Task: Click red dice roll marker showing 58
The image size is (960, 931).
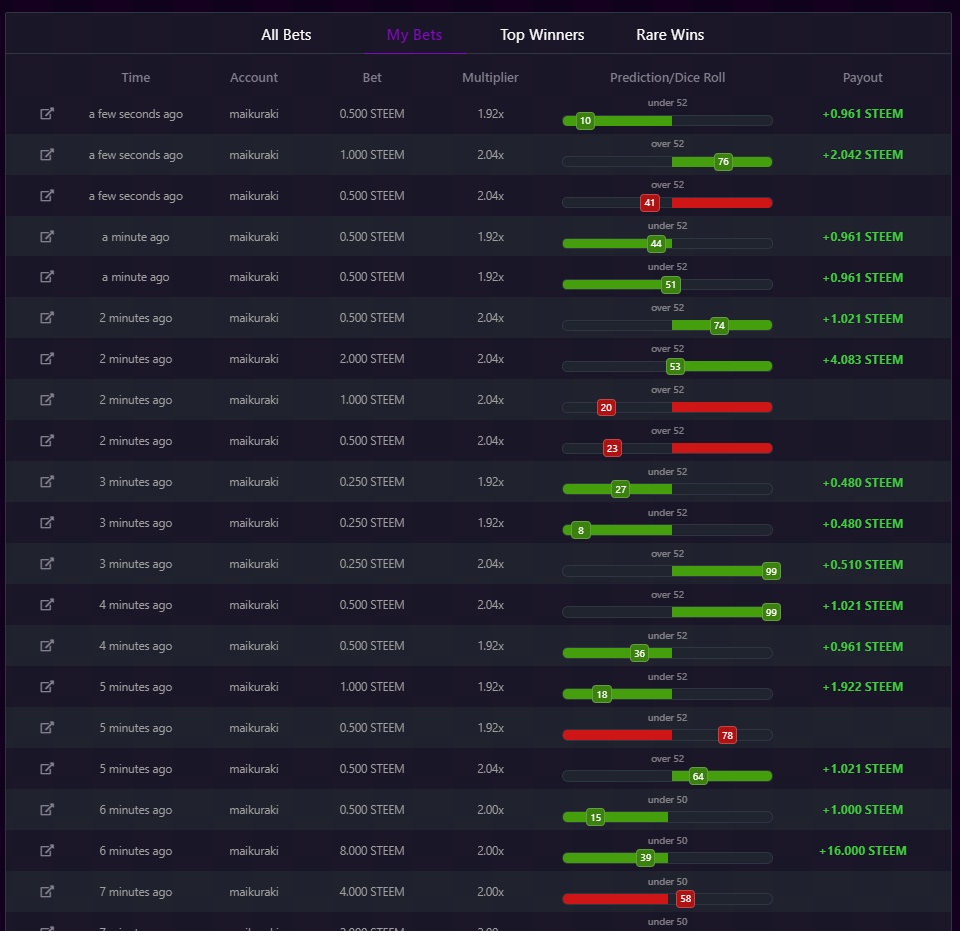Action: (685, 899)
